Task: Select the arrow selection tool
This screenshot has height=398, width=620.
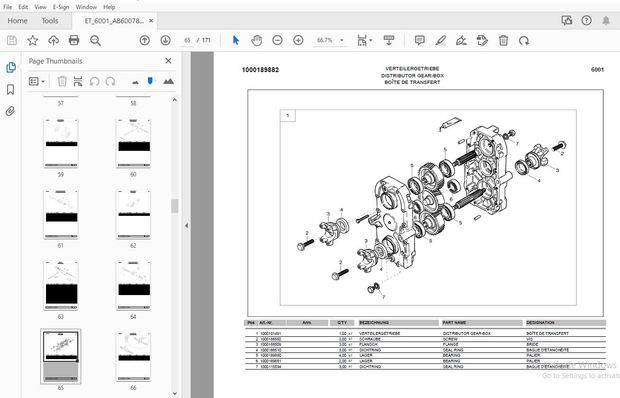Action: 236,40
